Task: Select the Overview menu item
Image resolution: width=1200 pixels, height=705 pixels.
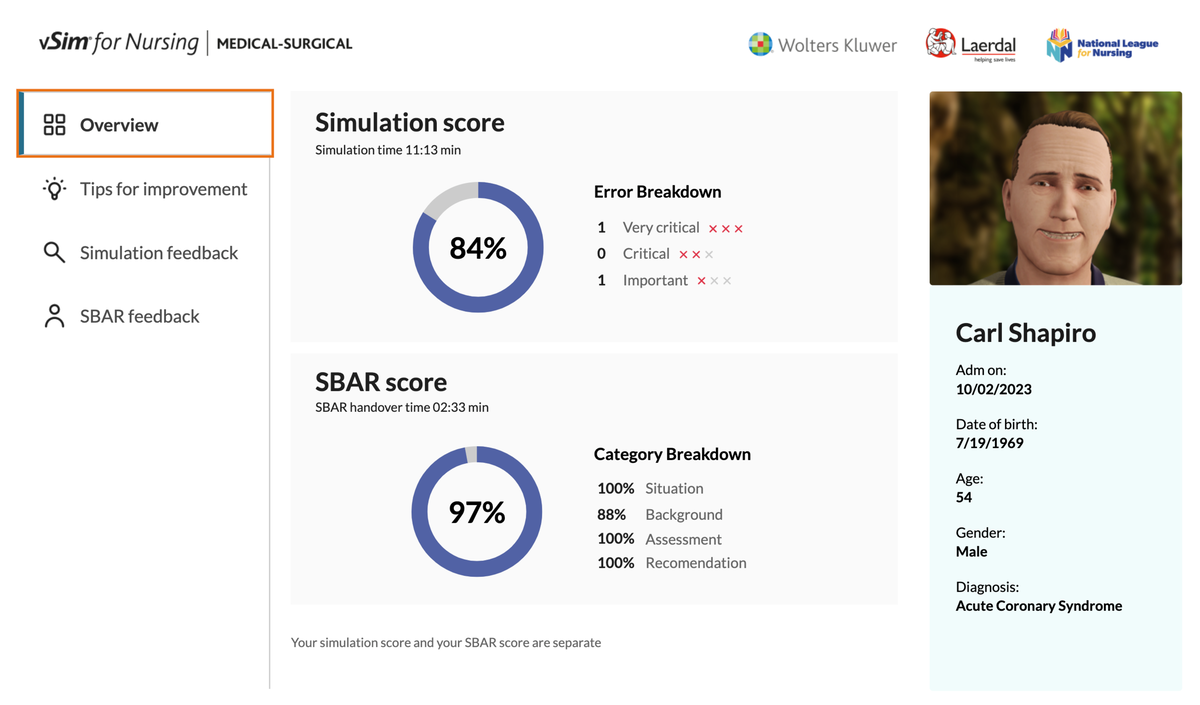Action: 119,125
